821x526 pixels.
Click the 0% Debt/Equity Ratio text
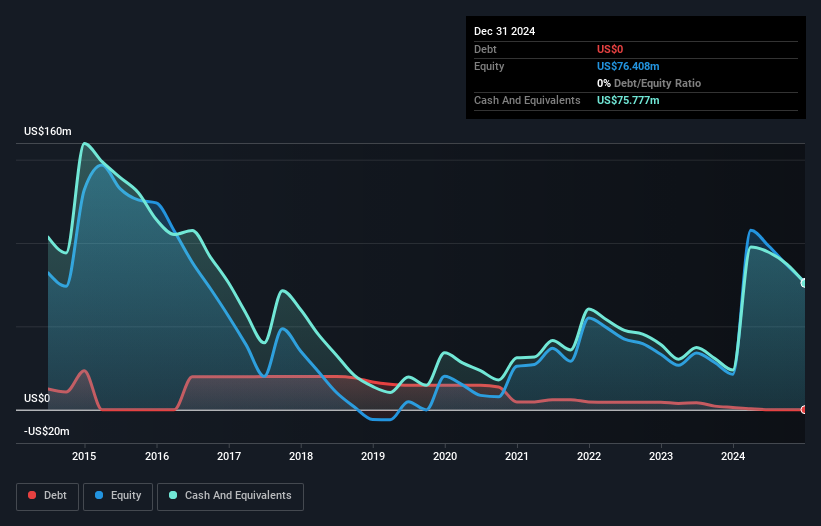649,83
